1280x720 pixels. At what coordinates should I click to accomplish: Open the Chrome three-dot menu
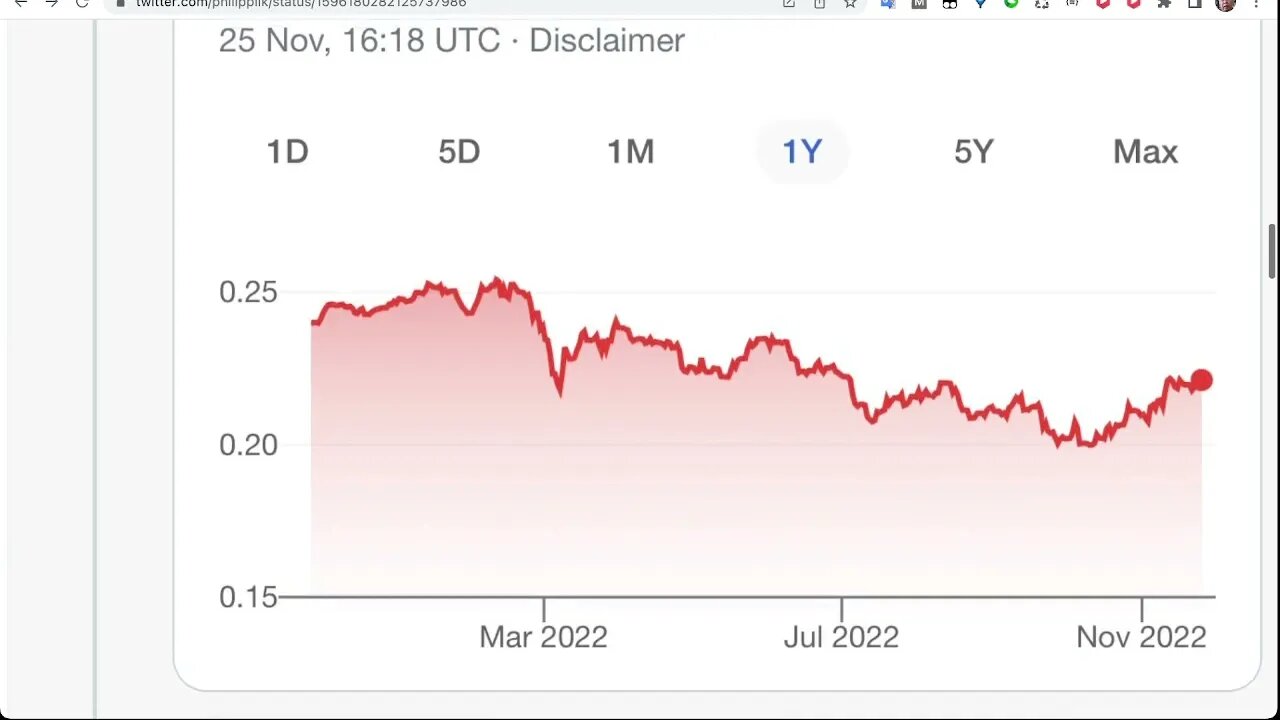(1257, 3)
